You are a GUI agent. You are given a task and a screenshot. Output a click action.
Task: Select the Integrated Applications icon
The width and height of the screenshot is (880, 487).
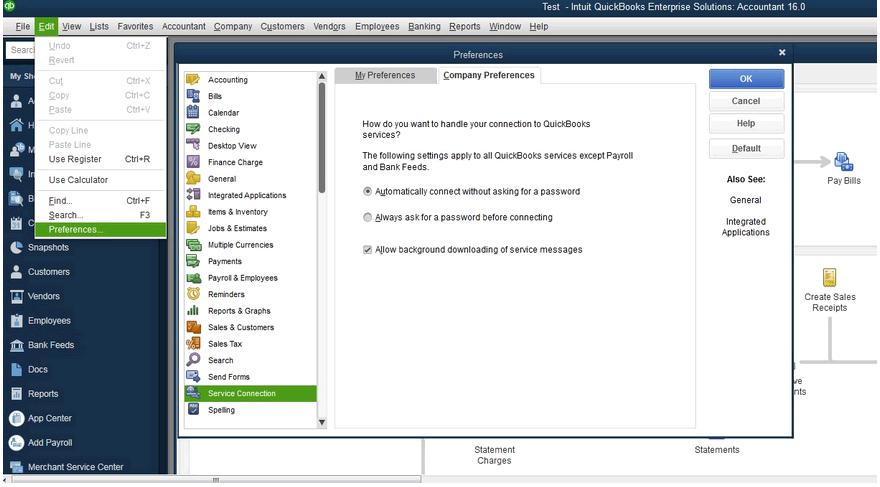coord(193,195)
